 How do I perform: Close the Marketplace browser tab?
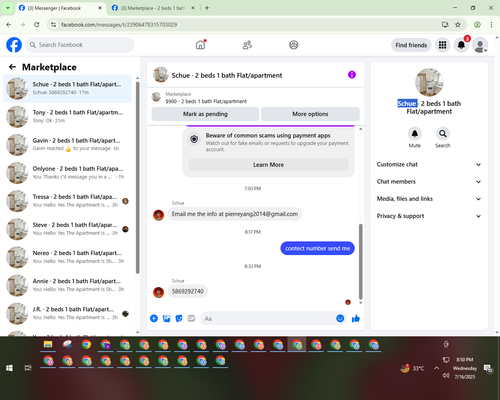tap(193, 8)
